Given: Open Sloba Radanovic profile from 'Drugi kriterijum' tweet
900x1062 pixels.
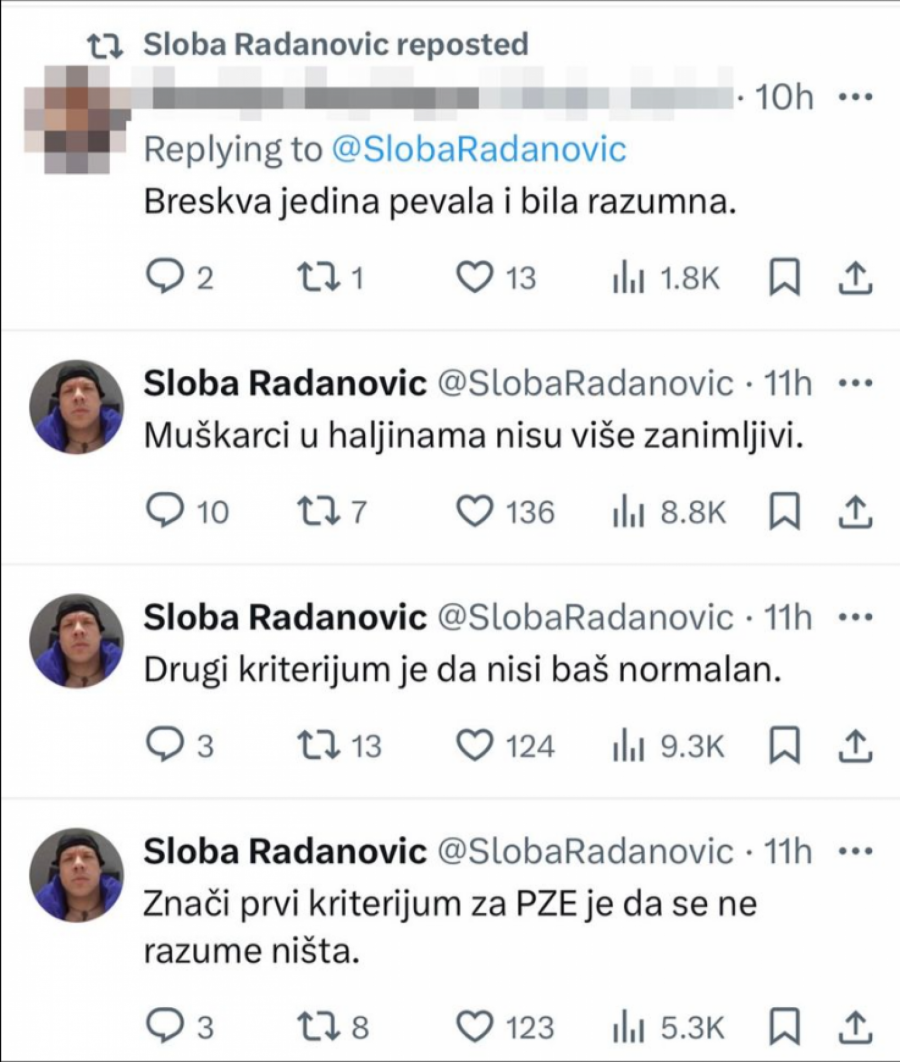Looking at the screenshot, I should coord(285,618).
